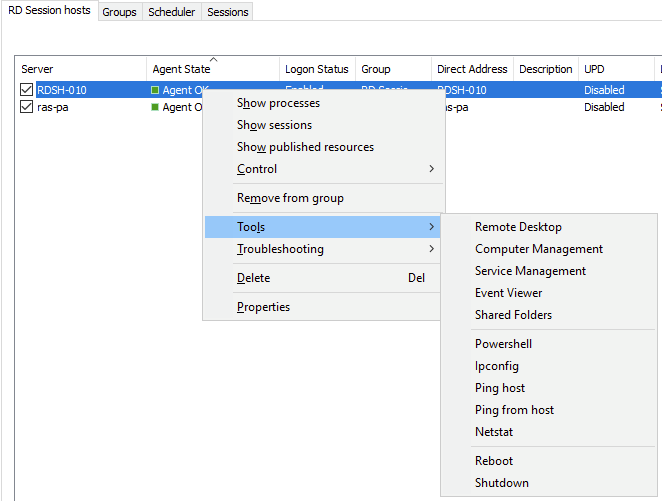Click the Control submenu arrow
The image size is (662, 501).
431,169
